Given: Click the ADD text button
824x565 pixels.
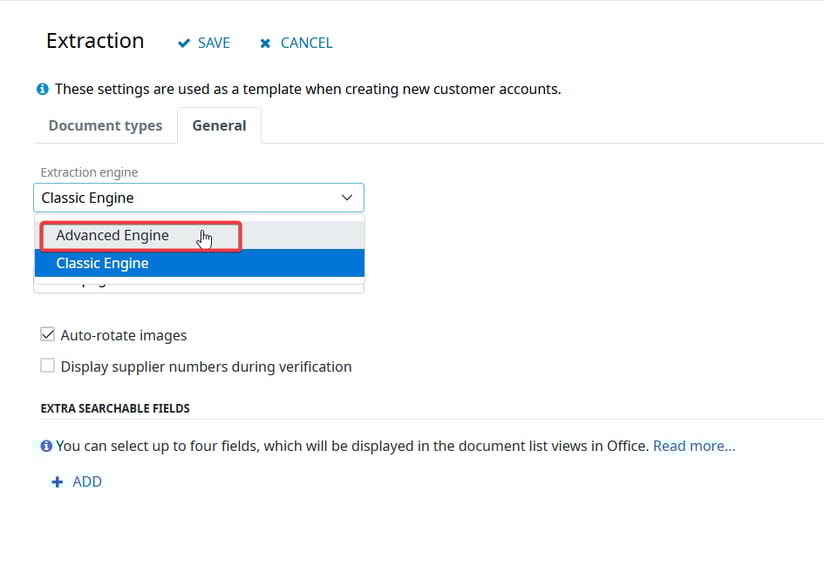Looking at the screenshot, I should pyautogui.click(x=87, y=482).
